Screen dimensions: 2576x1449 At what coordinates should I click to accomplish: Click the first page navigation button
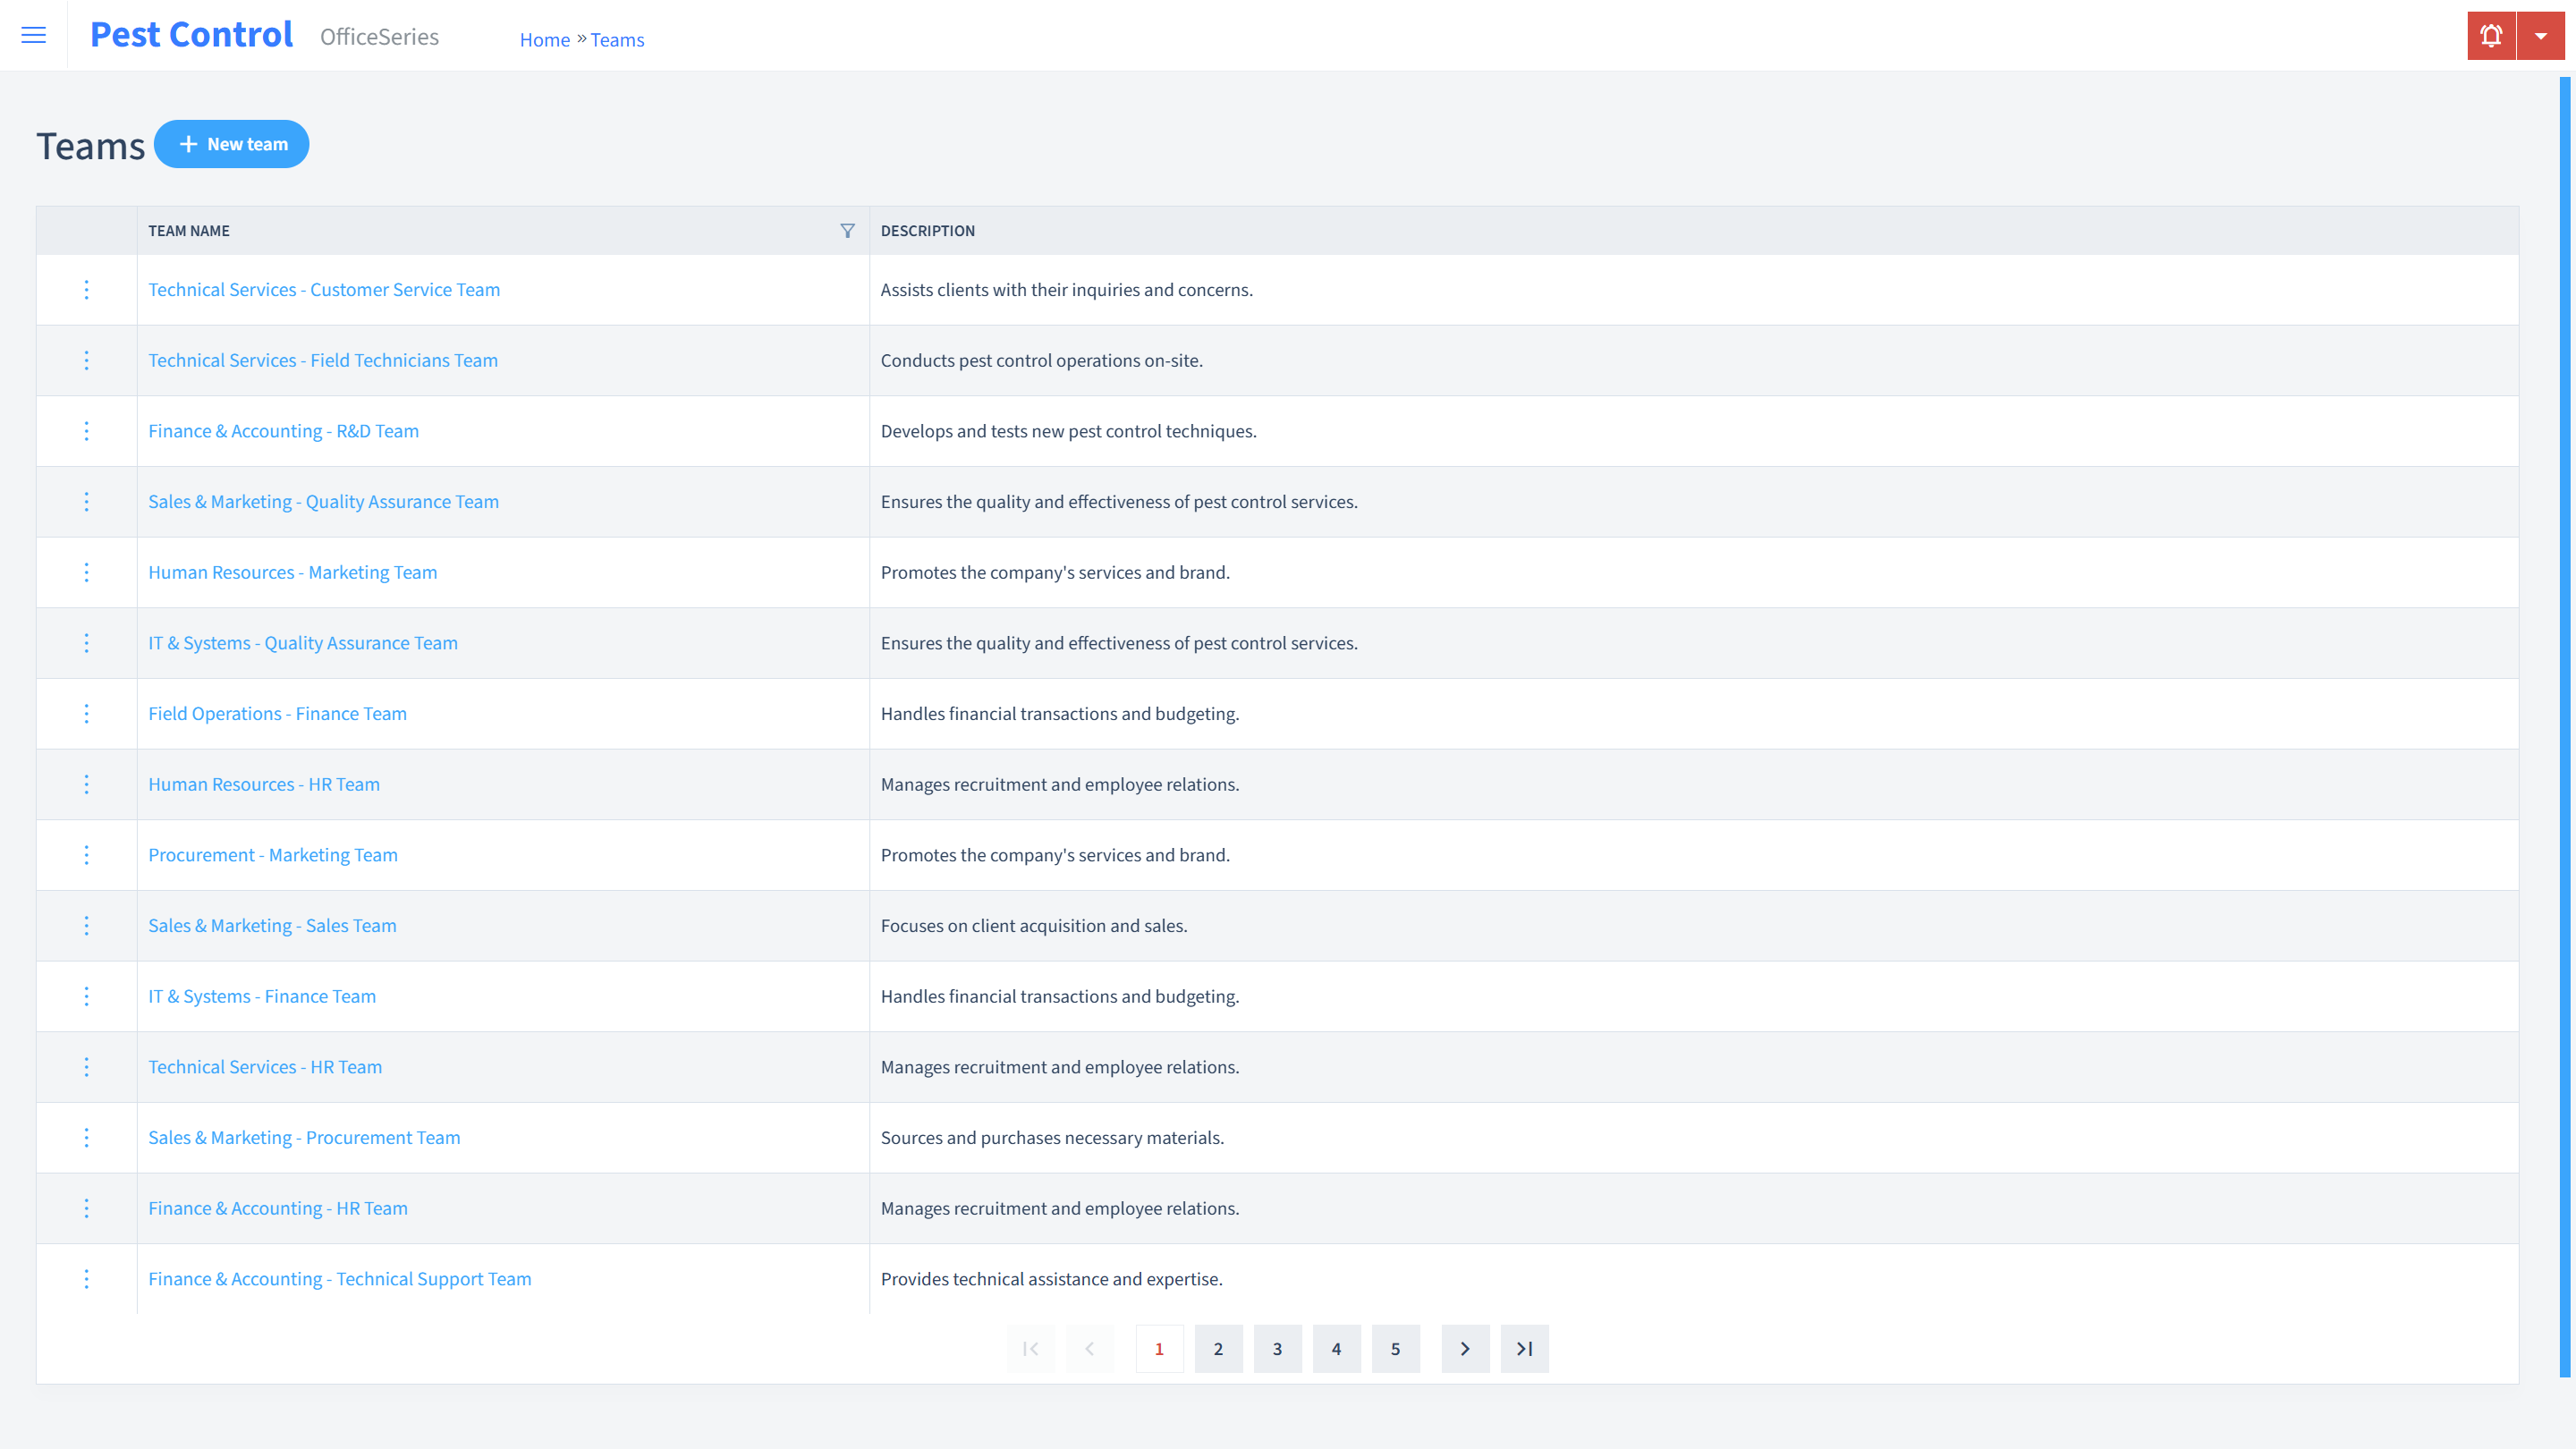(x=1031, y=1348)
